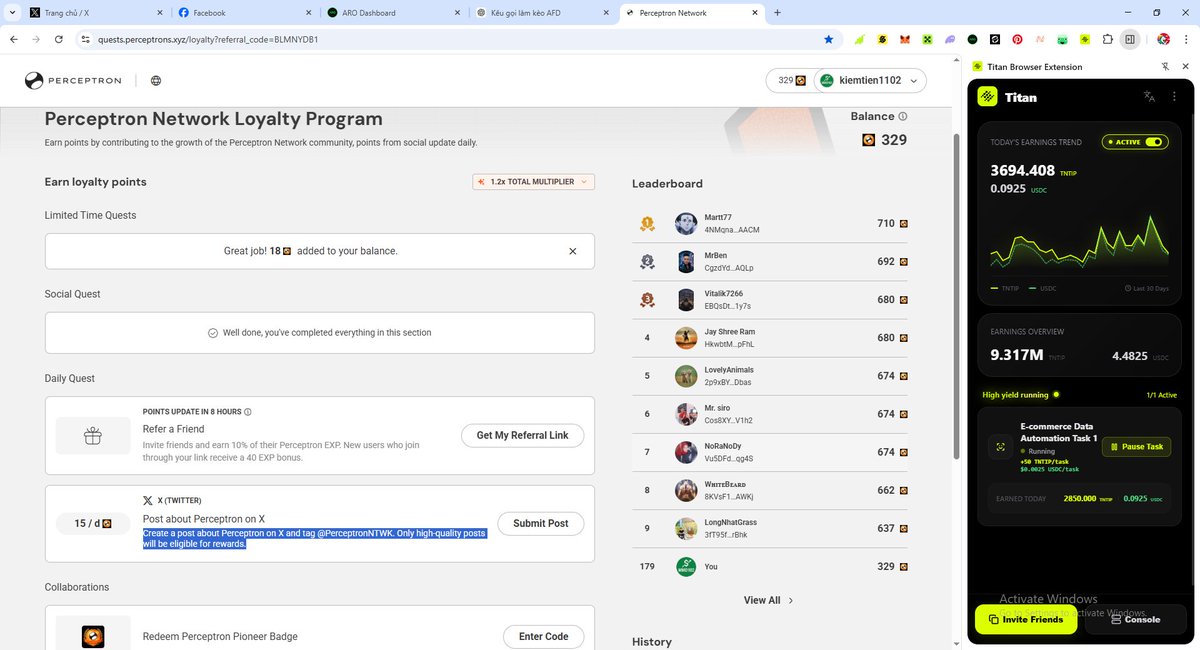Open the Chrome three-dot menu
Image resolution: width=1200 pixels, height=650 pixels.
(1186, 39)
